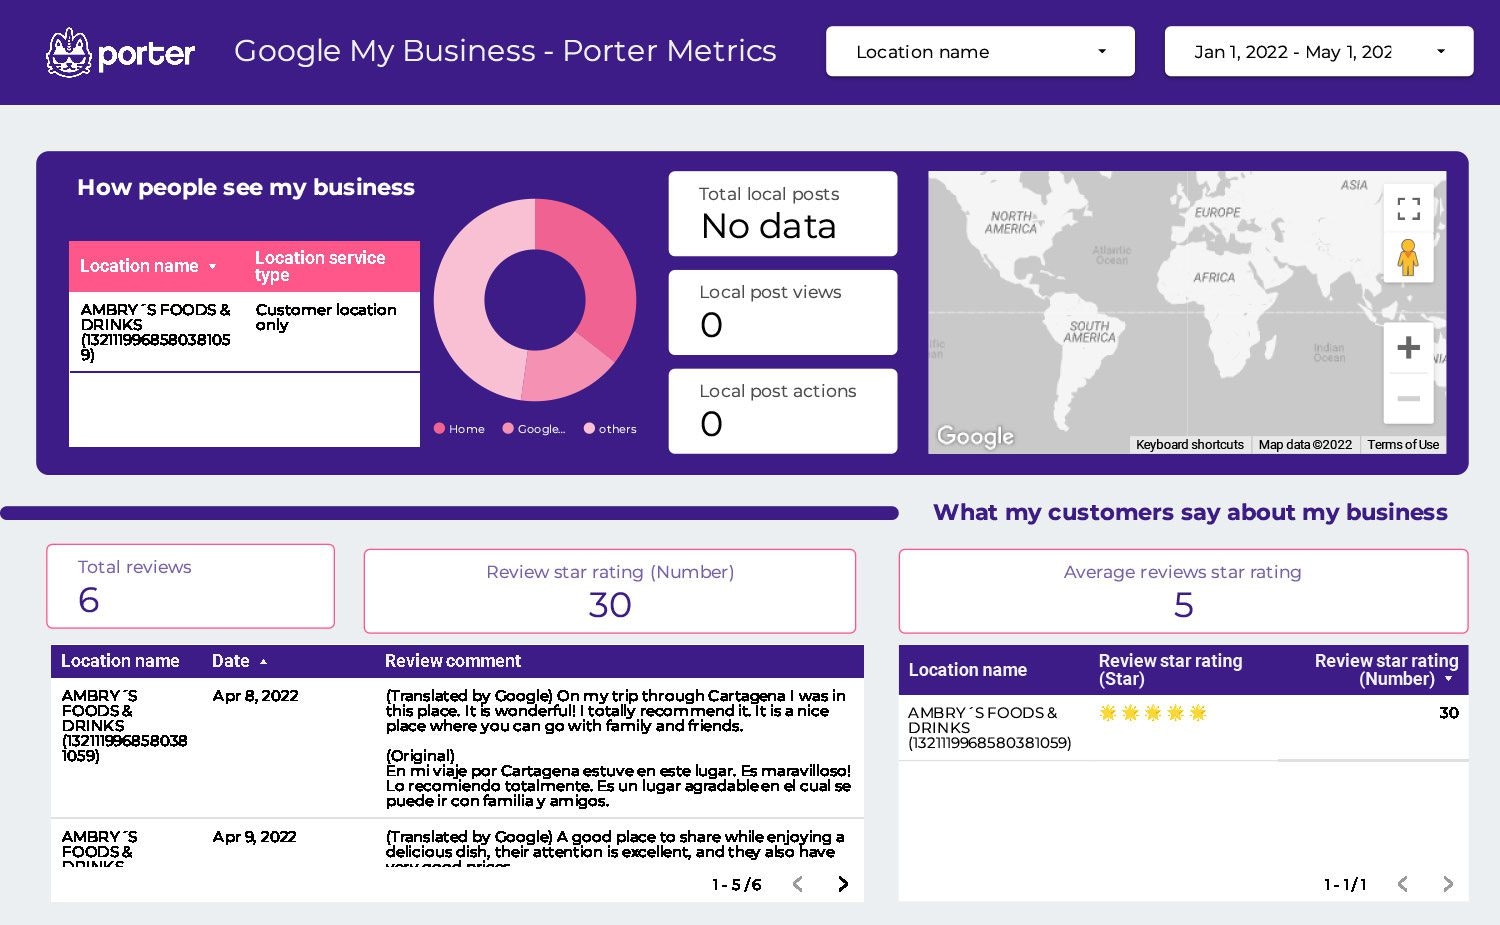The image size is (1500, 925).
Task: Click the Home legend color dot
Action: pos(439,429)
